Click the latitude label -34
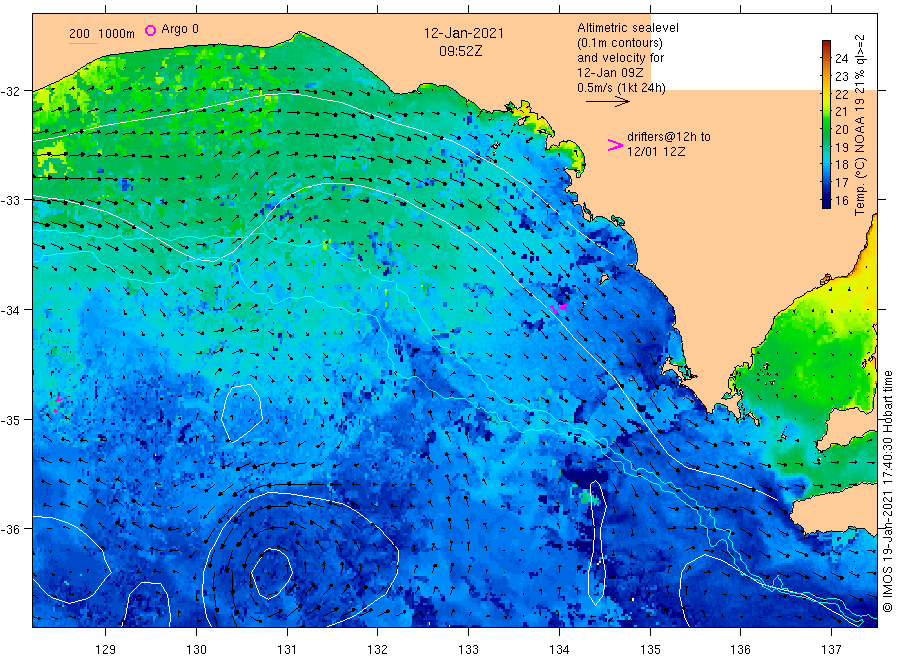The width and height of the screenshot is (900, 660). pos(10,310)
